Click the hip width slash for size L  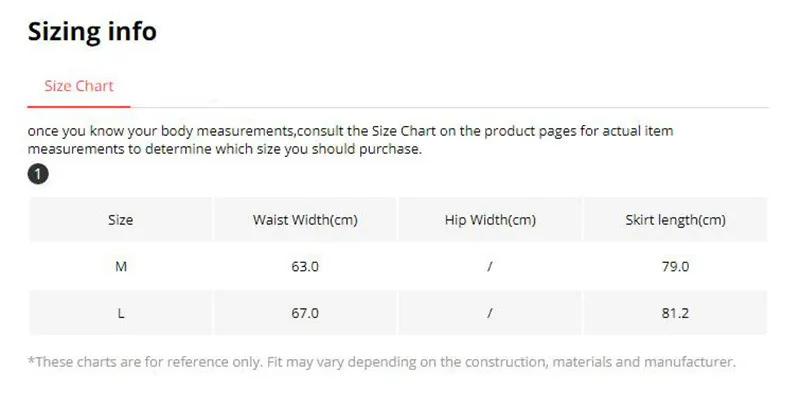(490, 313)
